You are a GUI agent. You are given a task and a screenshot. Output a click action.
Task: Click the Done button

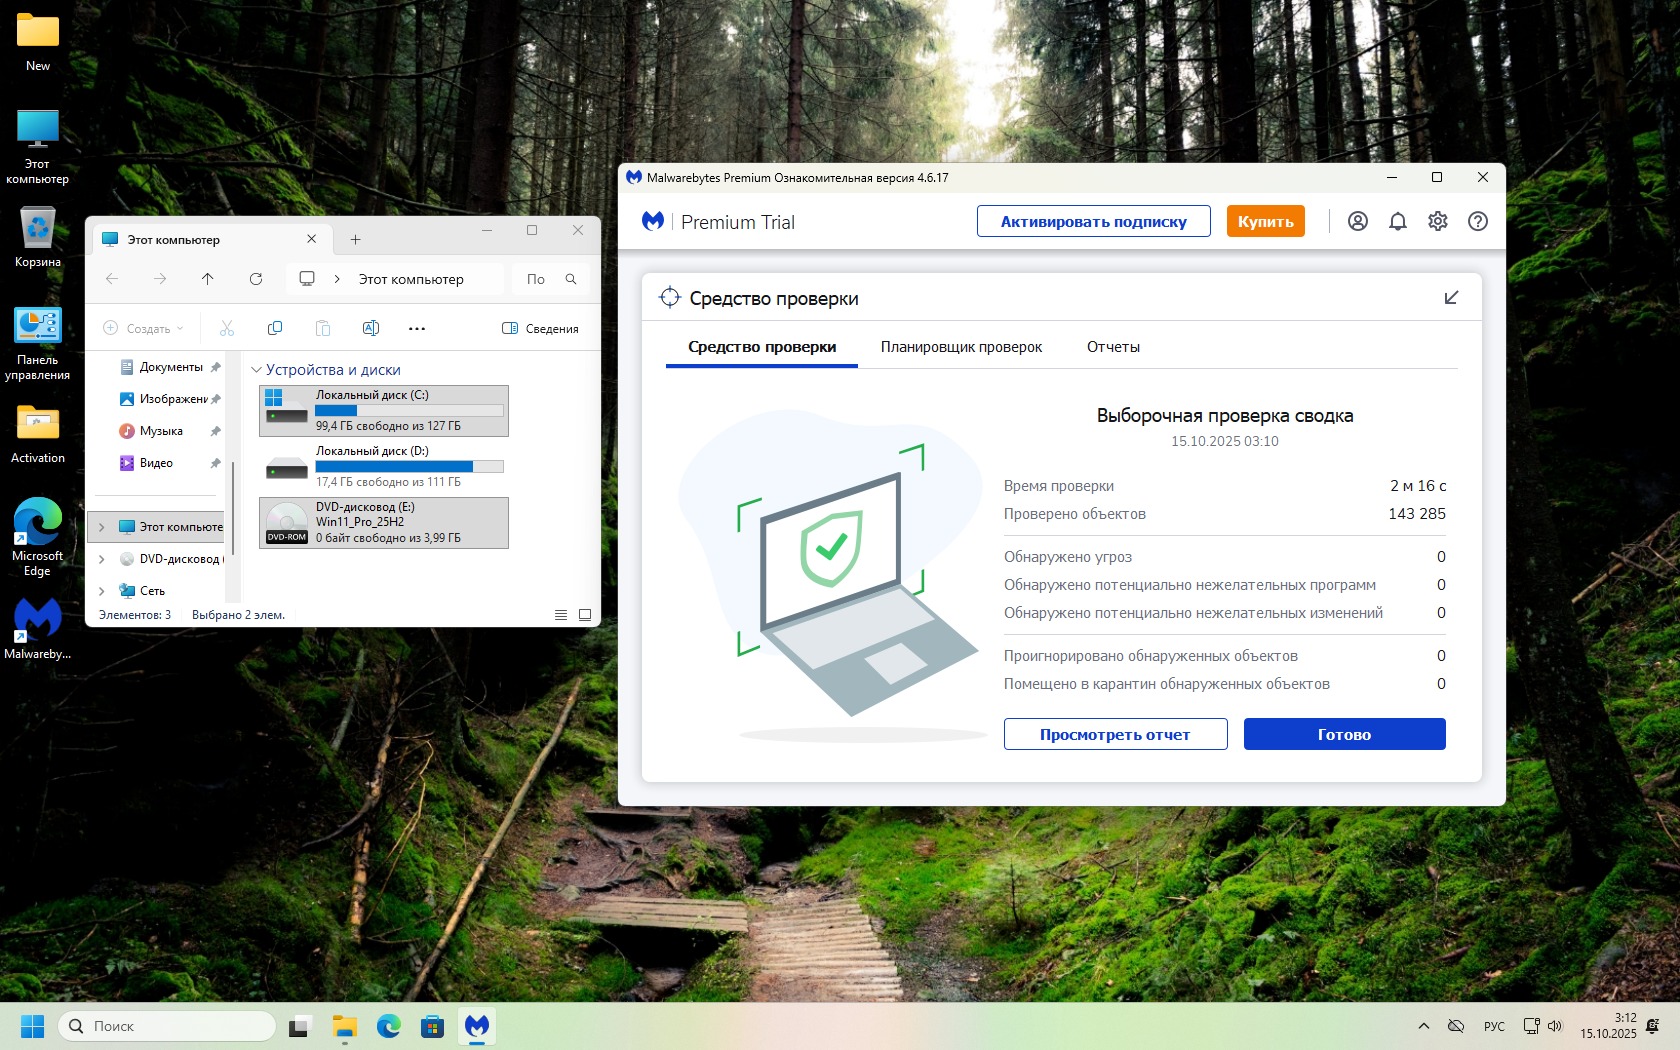point(1344,734)
